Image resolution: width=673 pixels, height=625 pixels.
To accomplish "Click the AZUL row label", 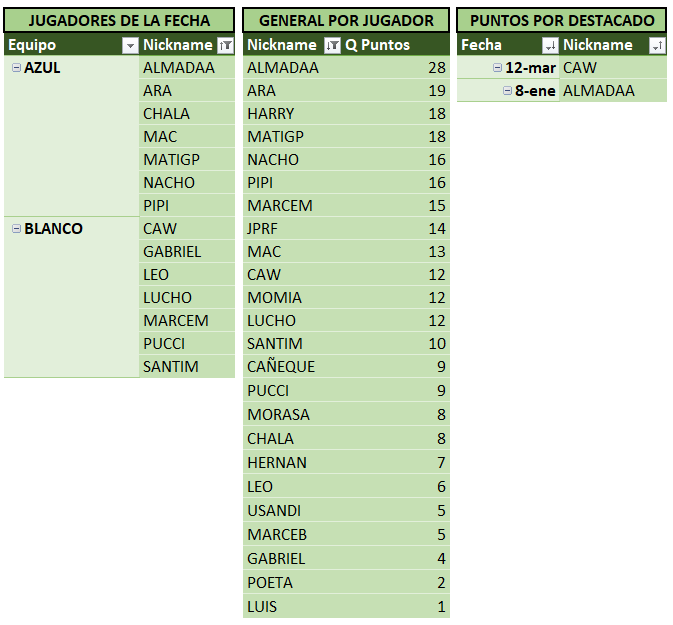I will pos(42,68).
